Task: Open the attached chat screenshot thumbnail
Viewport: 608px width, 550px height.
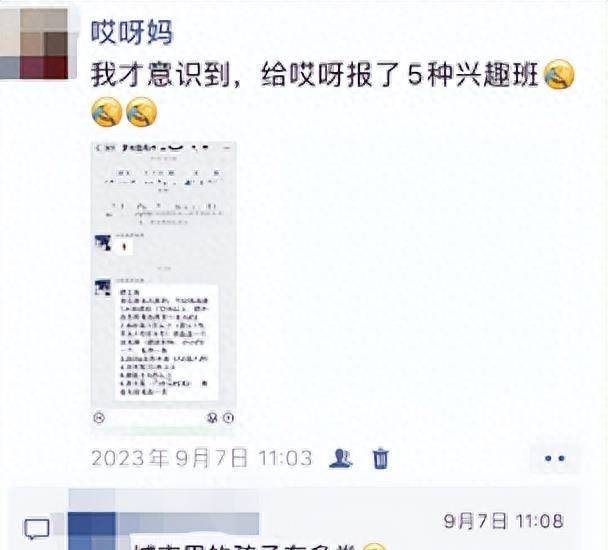Action: point(164,288)
